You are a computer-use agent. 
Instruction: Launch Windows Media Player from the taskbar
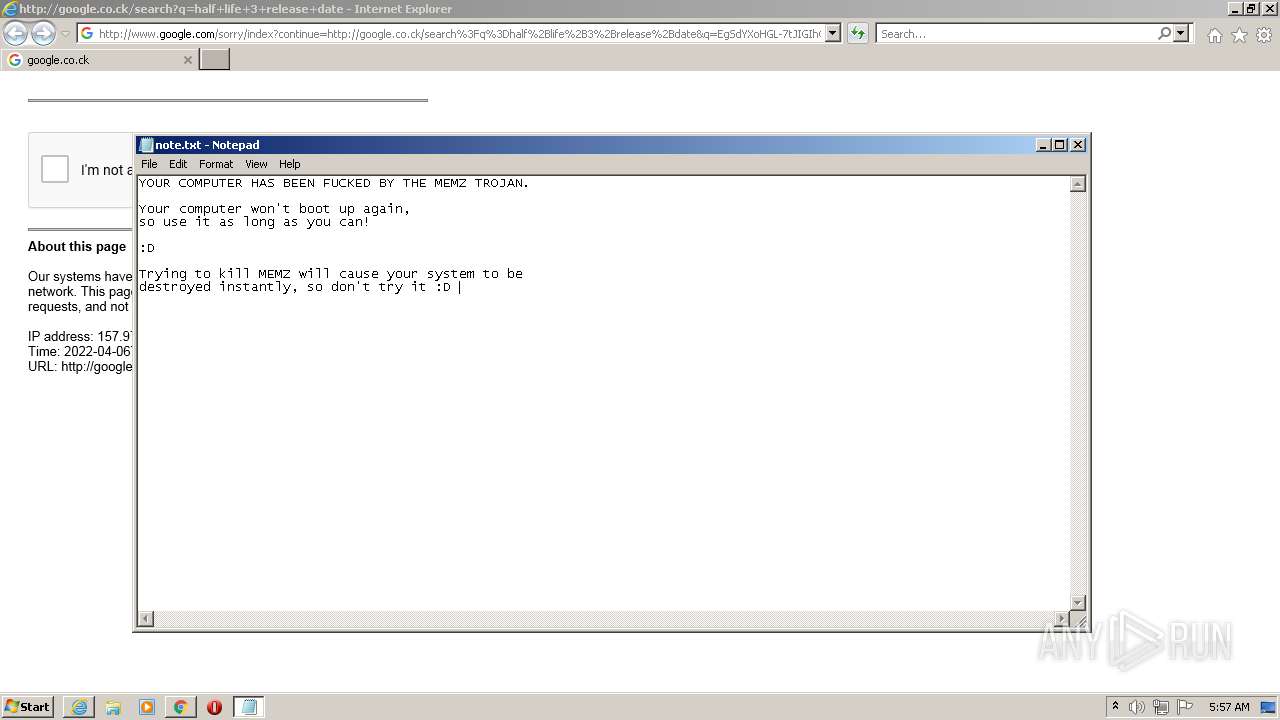coord(147,707)
